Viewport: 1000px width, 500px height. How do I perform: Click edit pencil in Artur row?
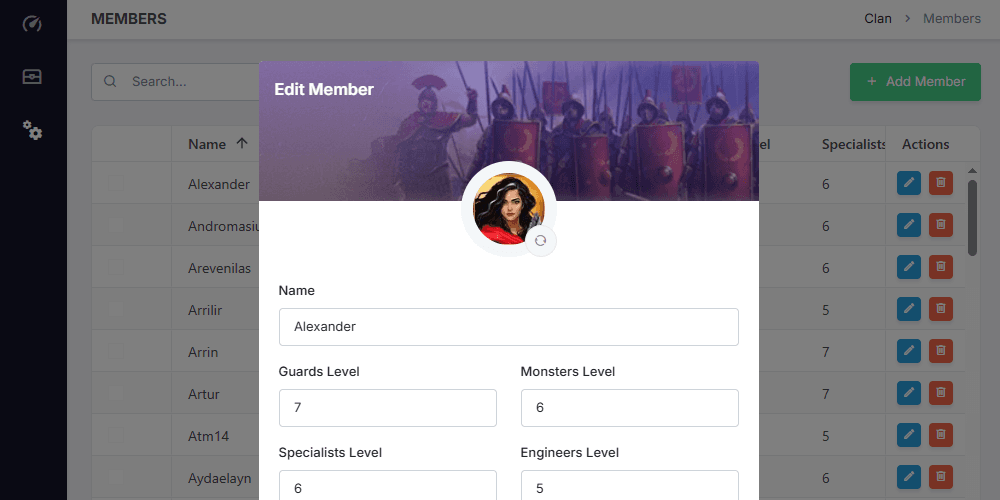click(x=908, y=393)
